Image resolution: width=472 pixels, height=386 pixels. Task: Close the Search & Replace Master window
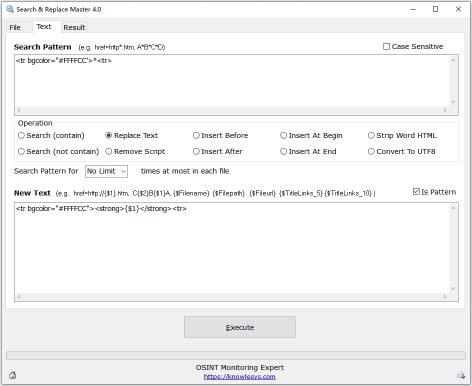point(458,9)
